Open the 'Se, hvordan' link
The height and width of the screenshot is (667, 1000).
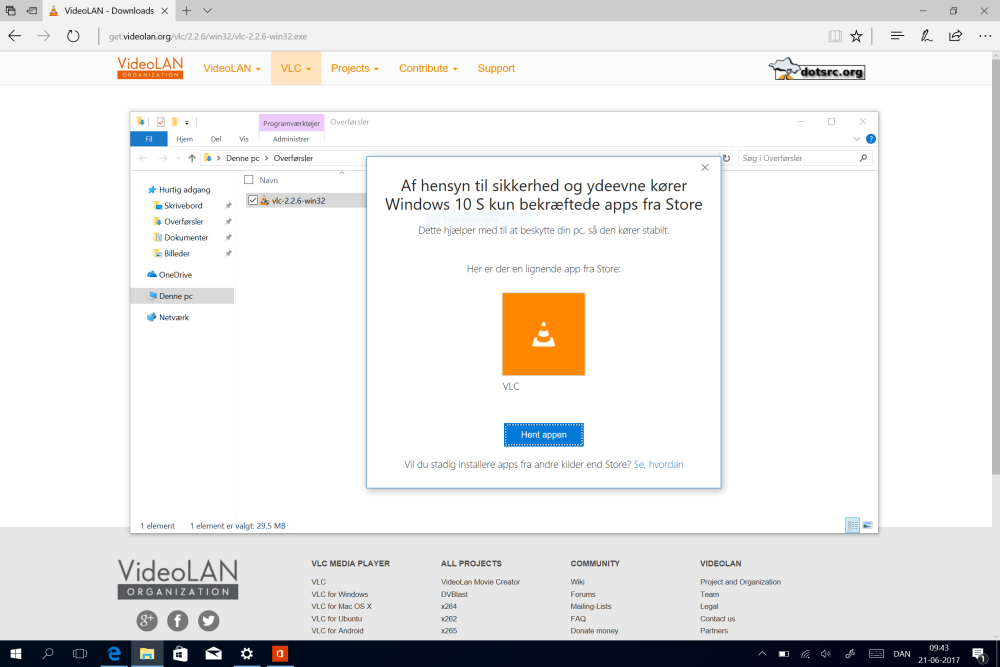658,465
